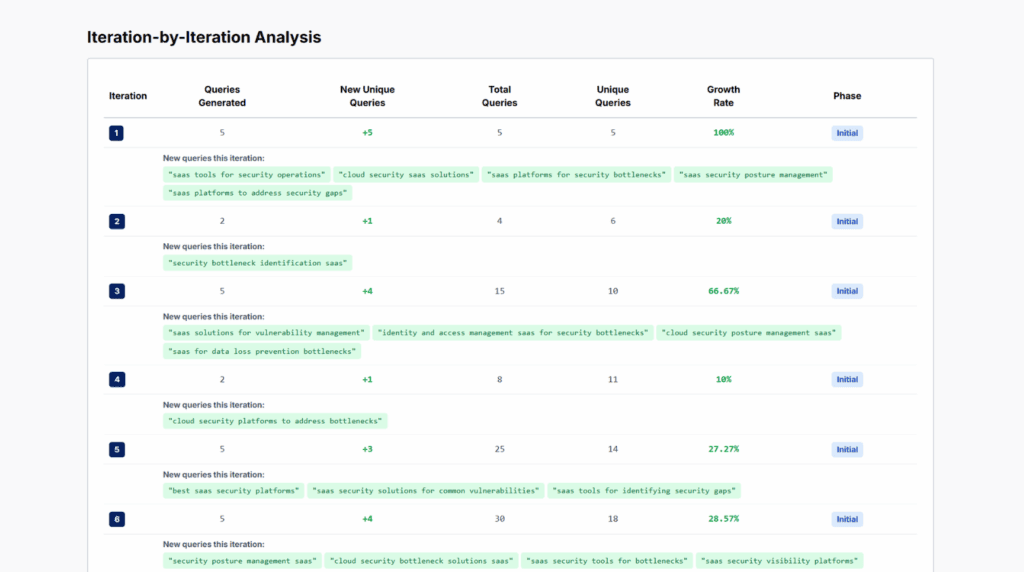The image size is (1024, 572).
Task: Click the Initial phase badge for iteration 1
Action: 846,133
